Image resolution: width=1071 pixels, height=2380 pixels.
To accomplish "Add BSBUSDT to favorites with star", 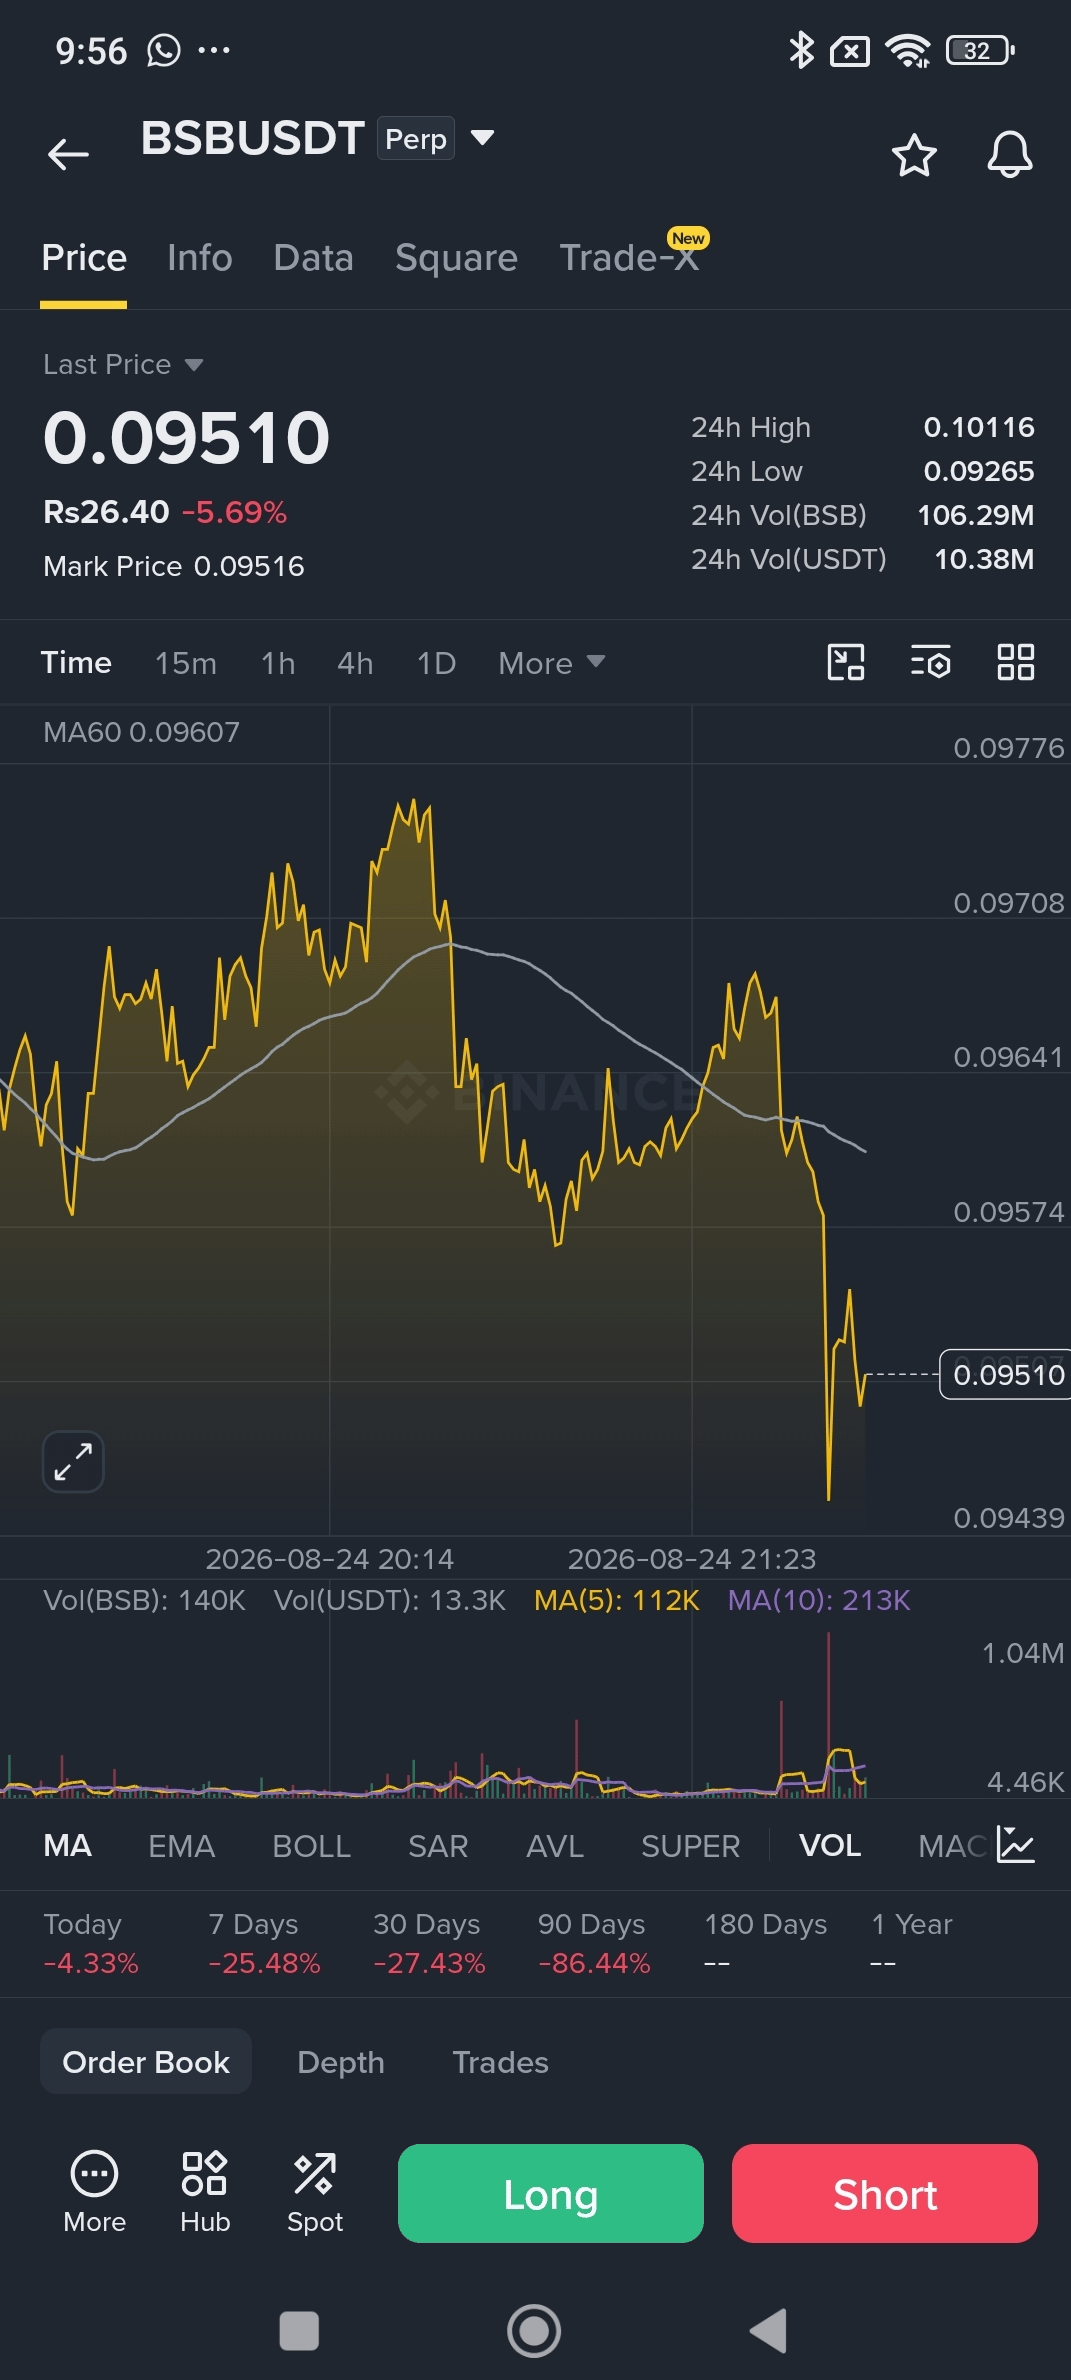I will (x=914, y=155).
